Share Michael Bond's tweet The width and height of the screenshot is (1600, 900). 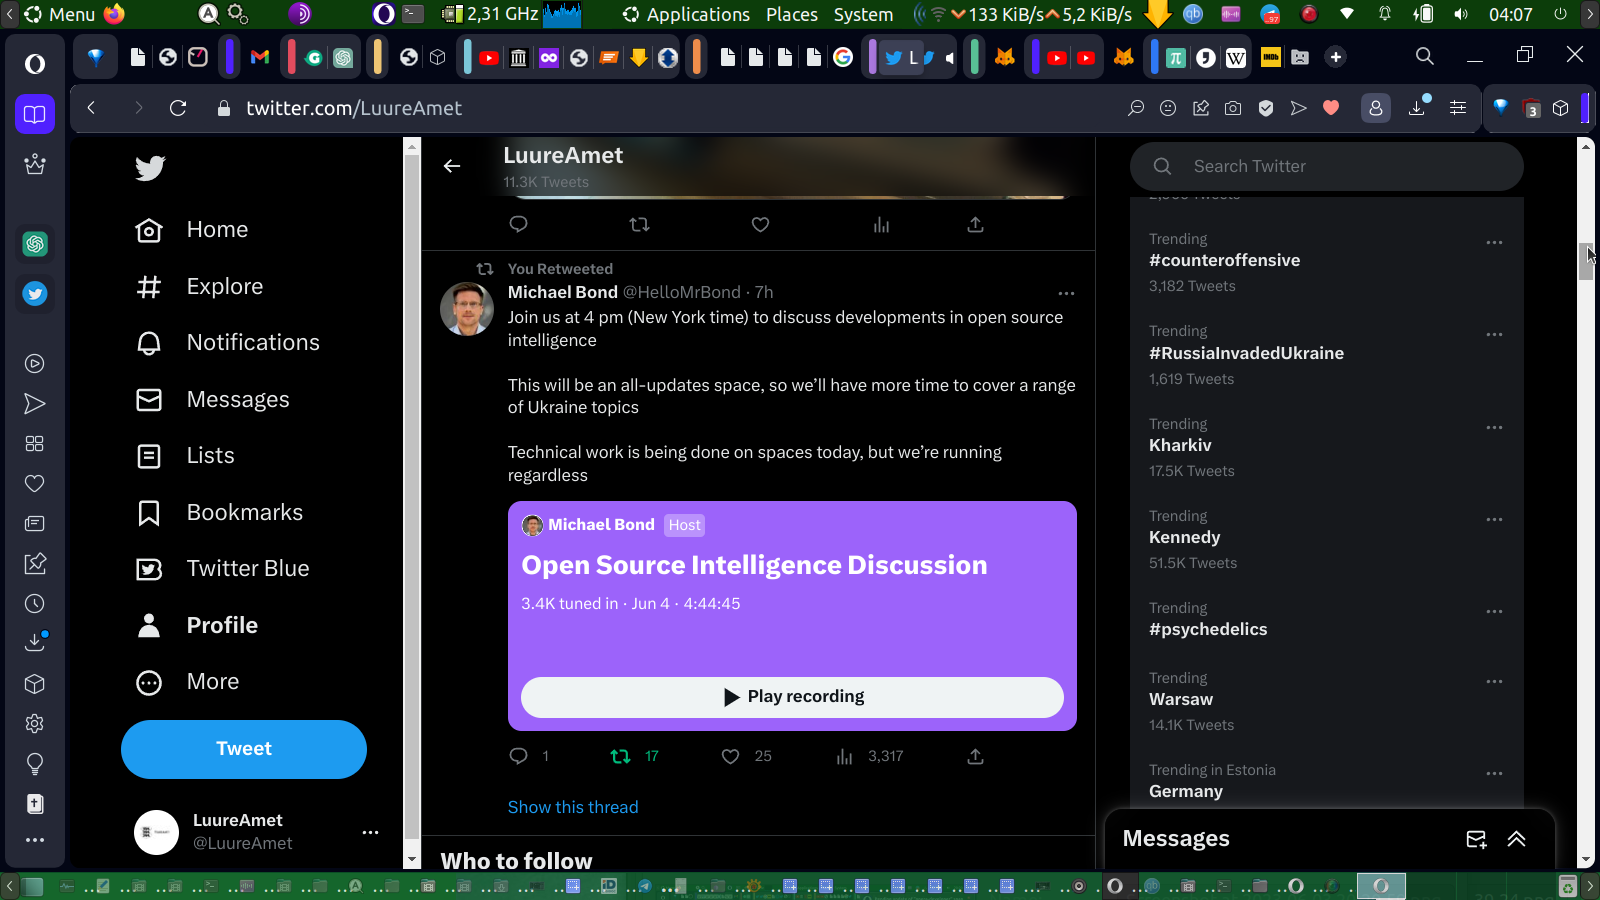point(976,756)
